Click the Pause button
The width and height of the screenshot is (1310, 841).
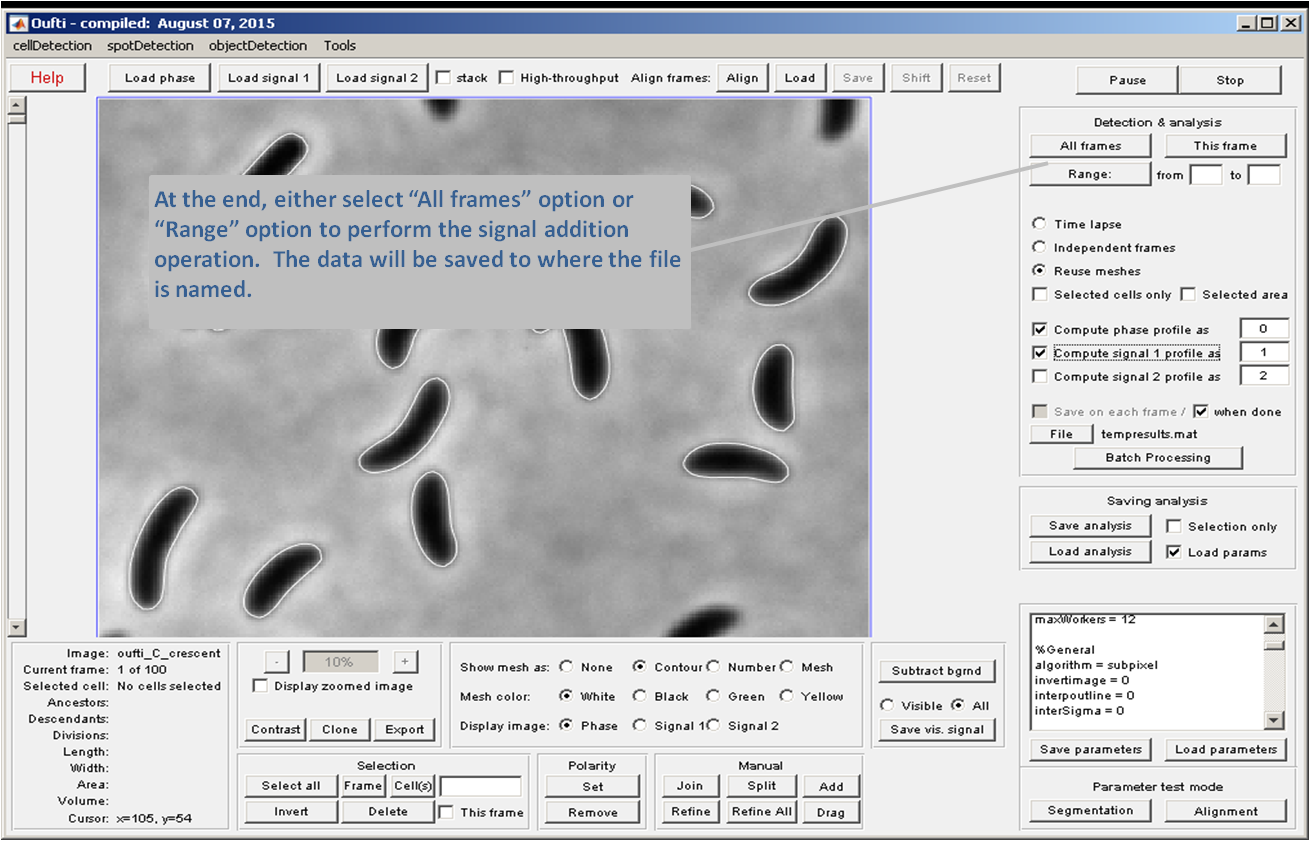(x=1128, y=80)
